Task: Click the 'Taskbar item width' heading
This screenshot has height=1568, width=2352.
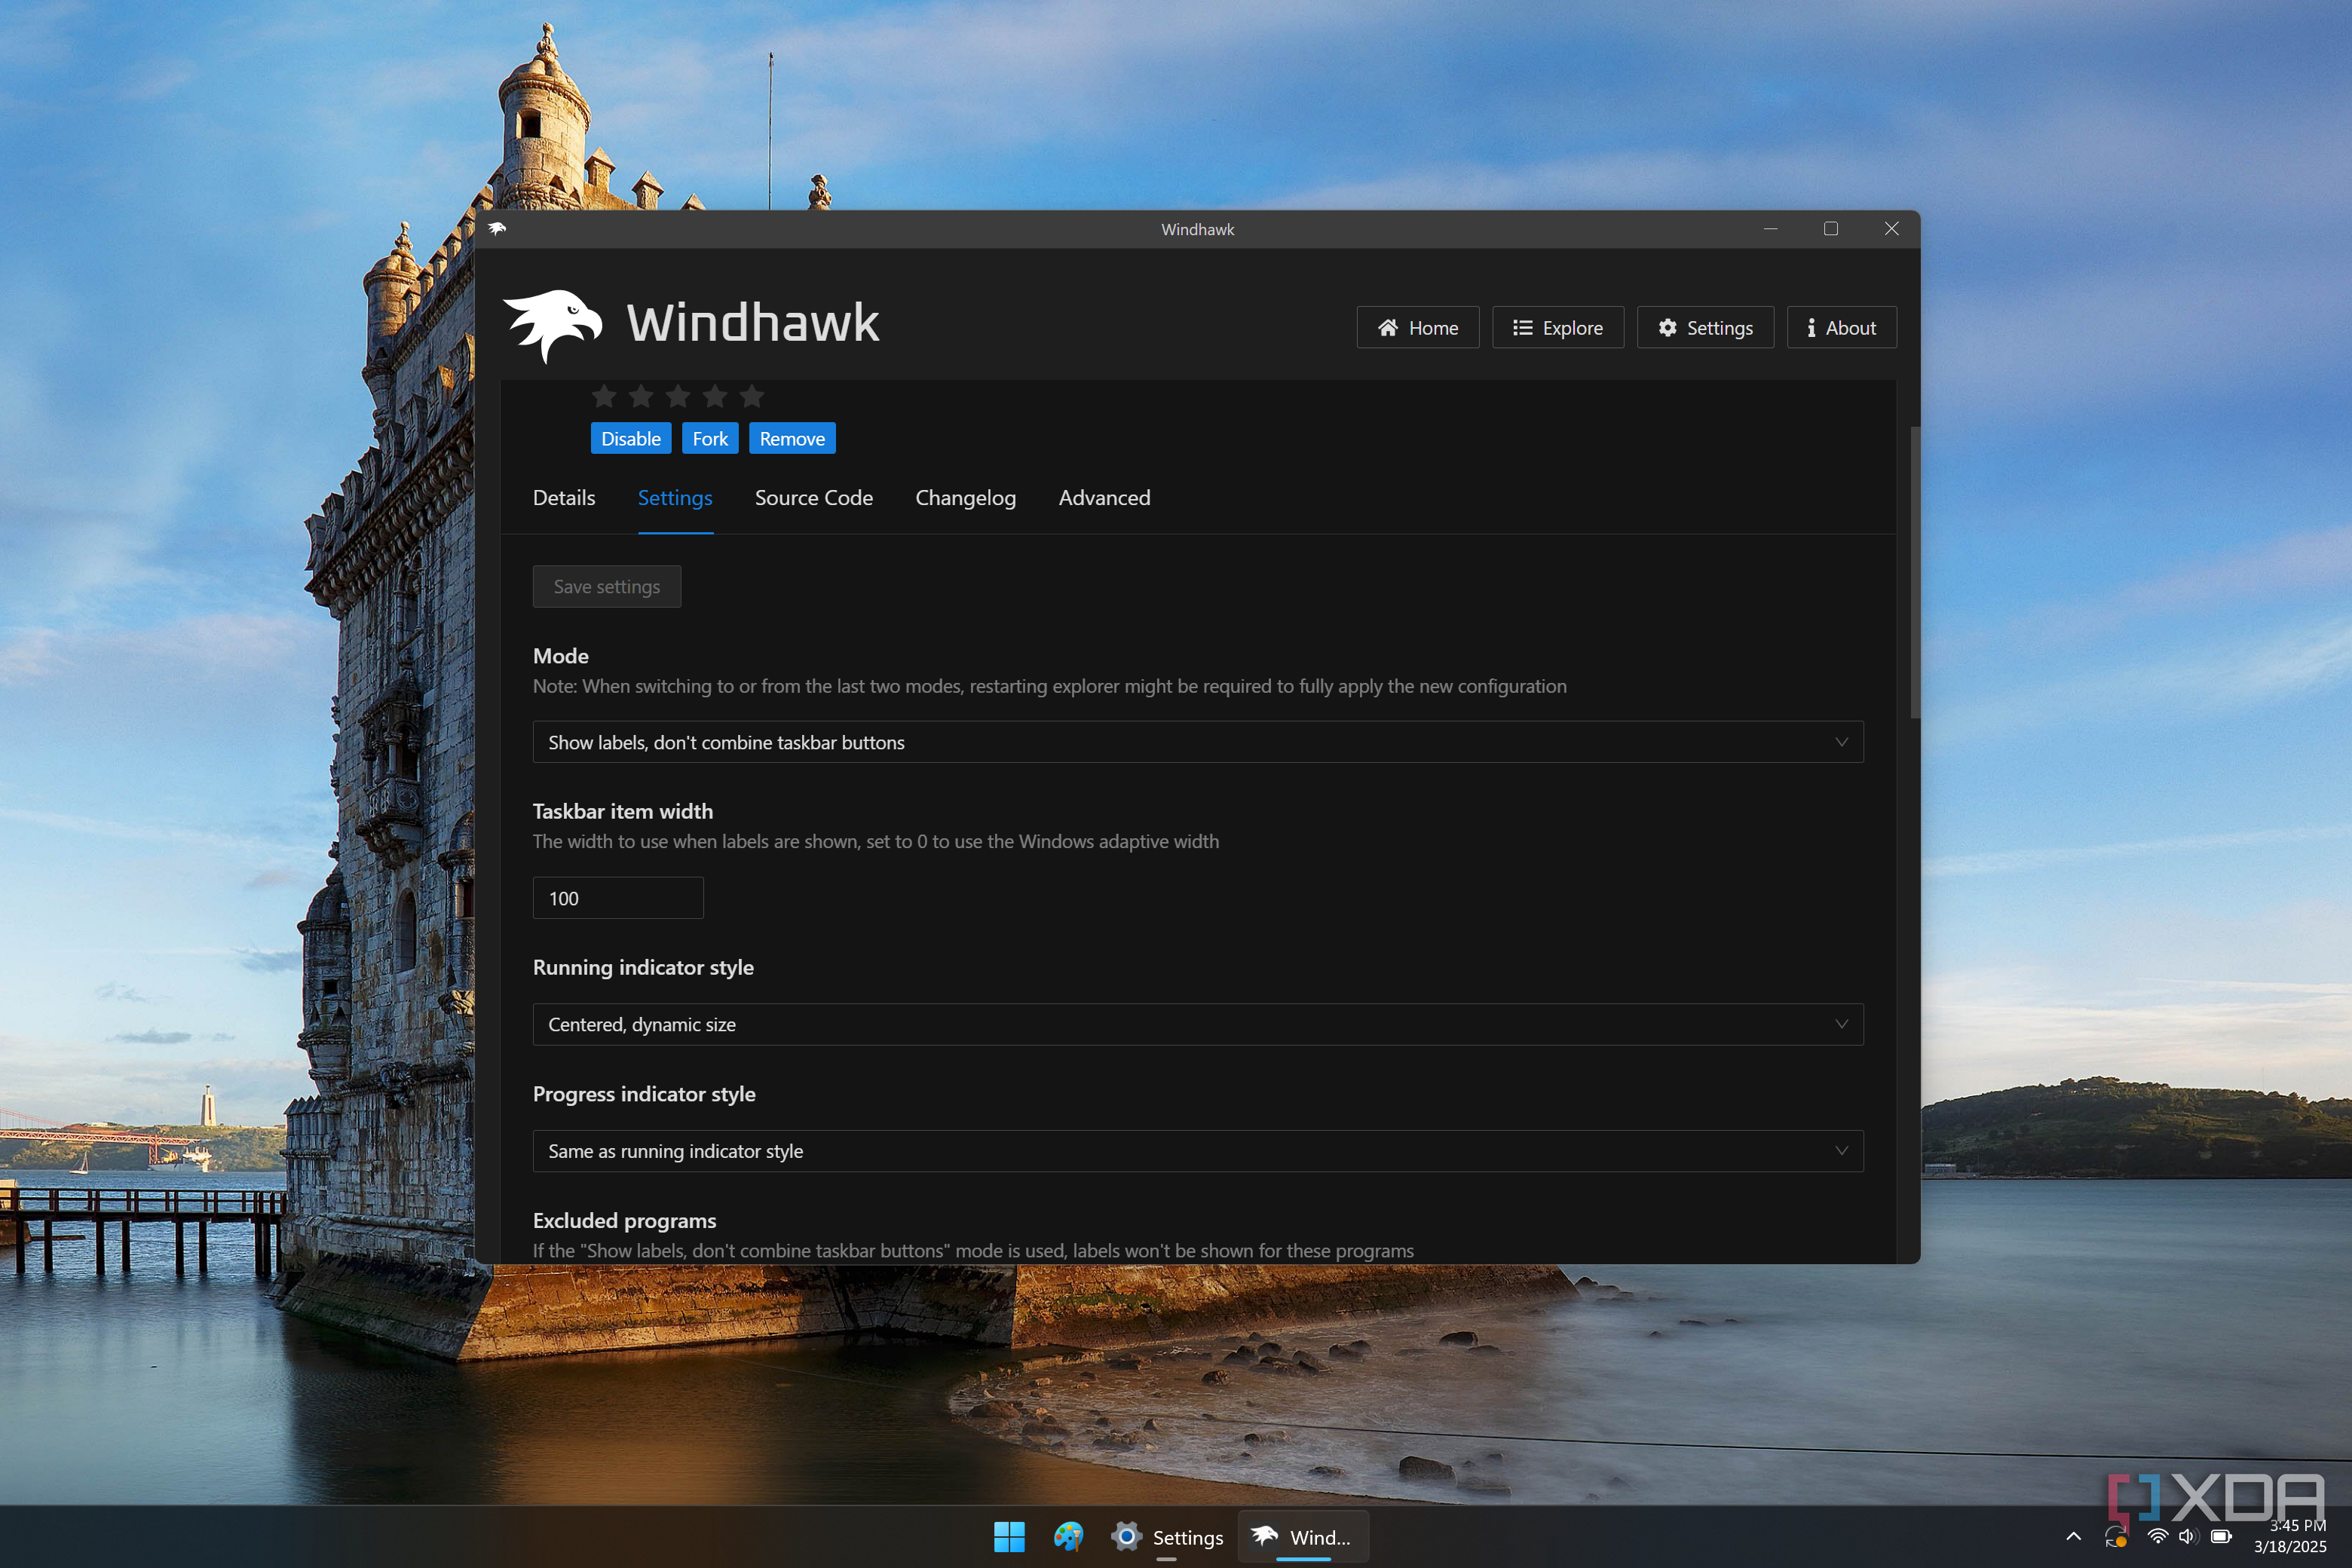Action: 623,811
